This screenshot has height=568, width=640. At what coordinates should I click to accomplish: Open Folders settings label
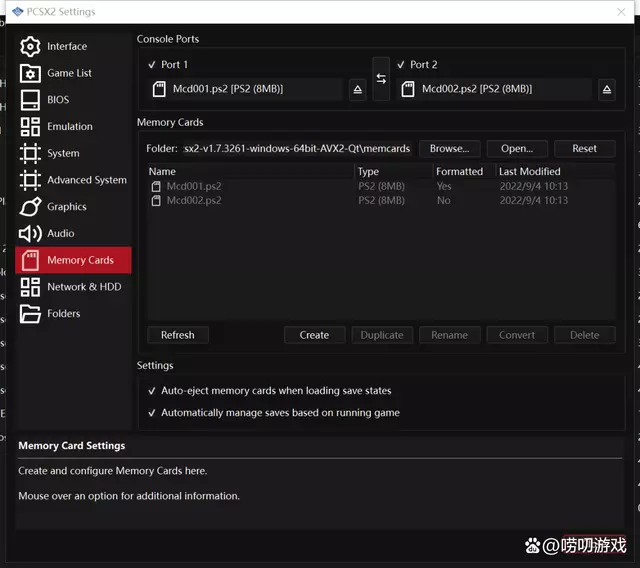(x=64, y=314)
